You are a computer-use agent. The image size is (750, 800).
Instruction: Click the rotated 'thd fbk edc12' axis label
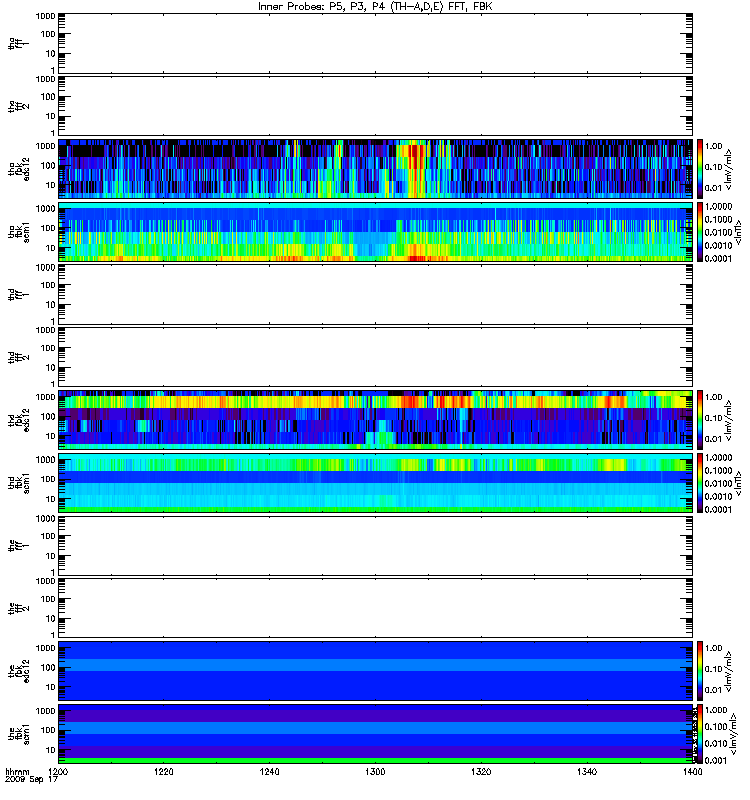(19, 420)
